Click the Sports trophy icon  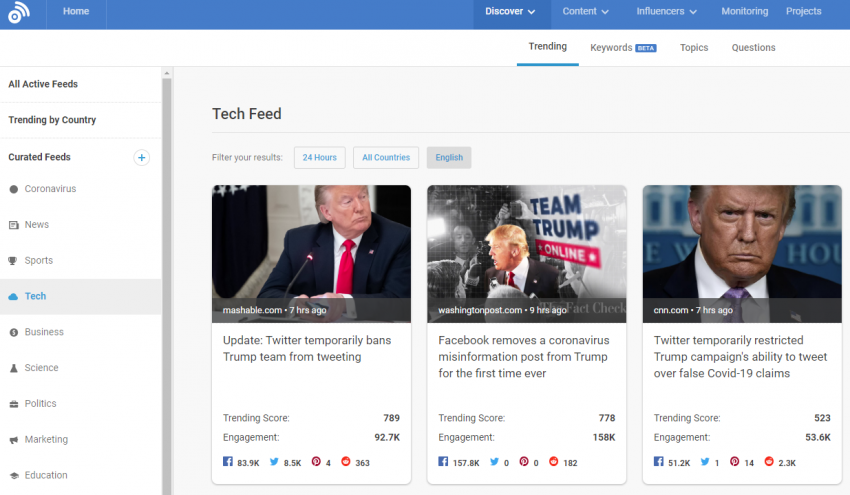click(13, 261)
